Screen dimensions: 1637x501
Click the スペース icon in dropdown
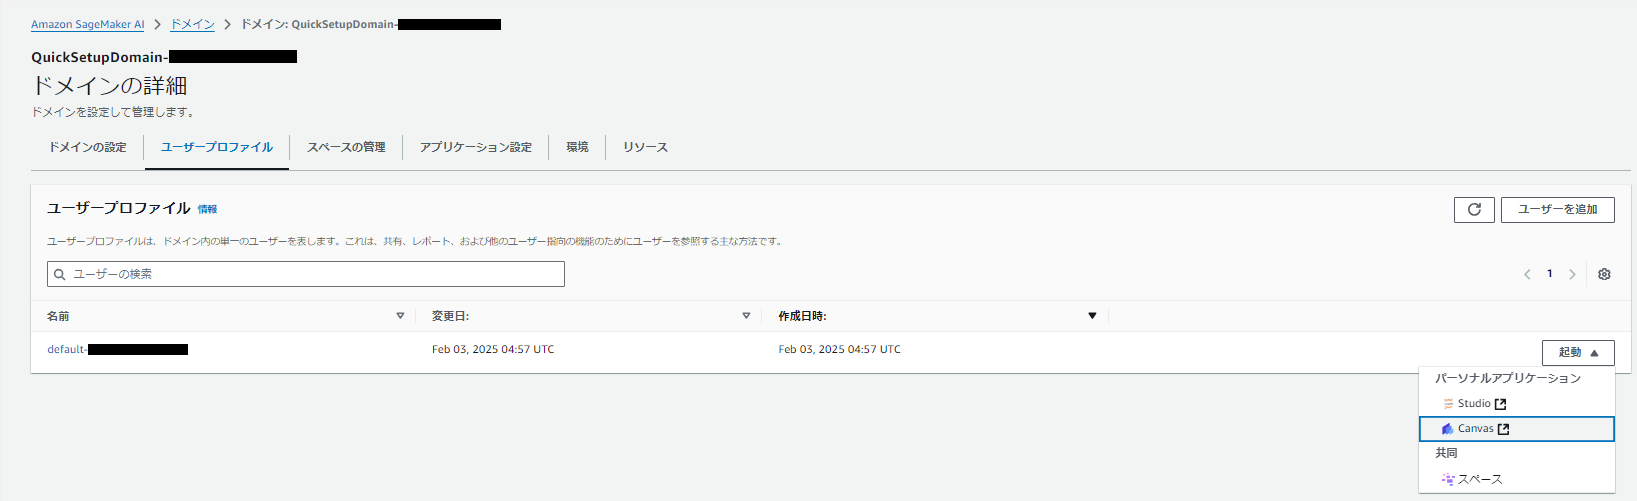[1447, 480]
